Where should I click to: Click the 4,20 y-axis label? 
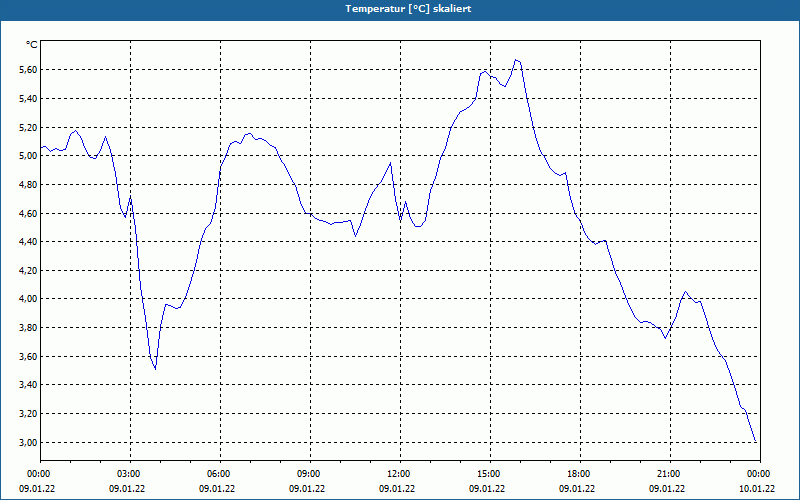coord(28,270)
